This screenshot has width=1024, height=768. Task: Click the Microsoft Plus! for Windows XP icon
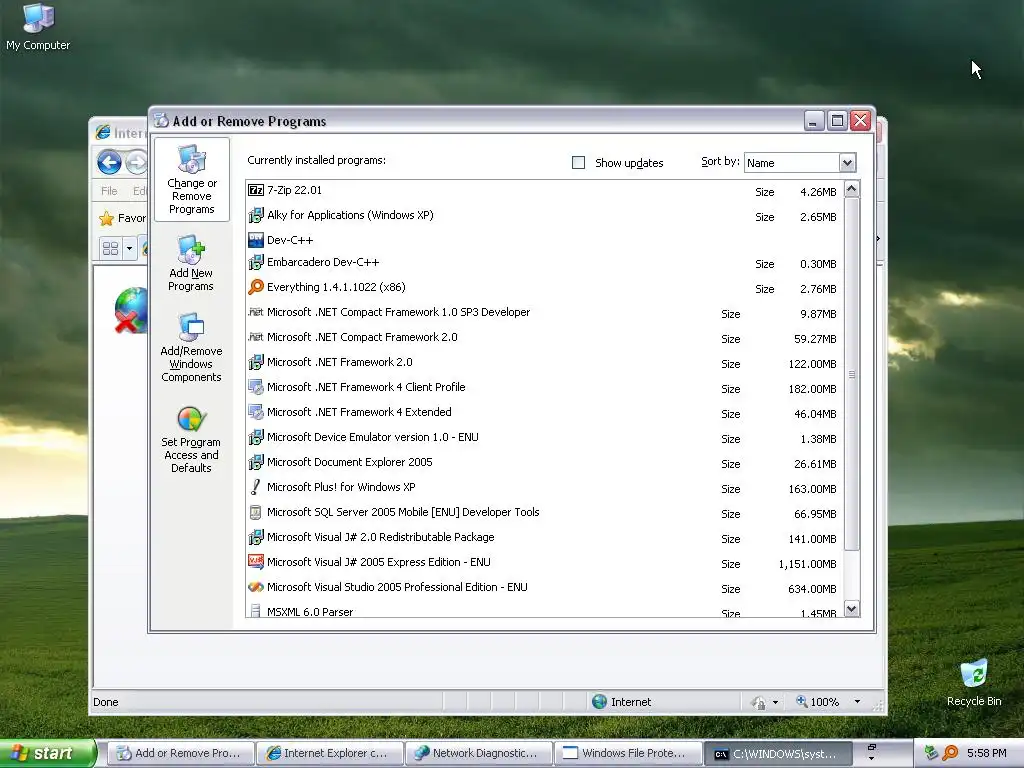[x=256, y=487]
